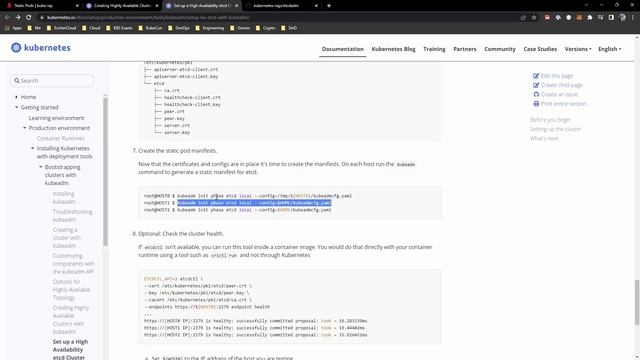This screenshot has width=640, height=360.
Task: Open the browser profile avatar
Action: point(622,18)
